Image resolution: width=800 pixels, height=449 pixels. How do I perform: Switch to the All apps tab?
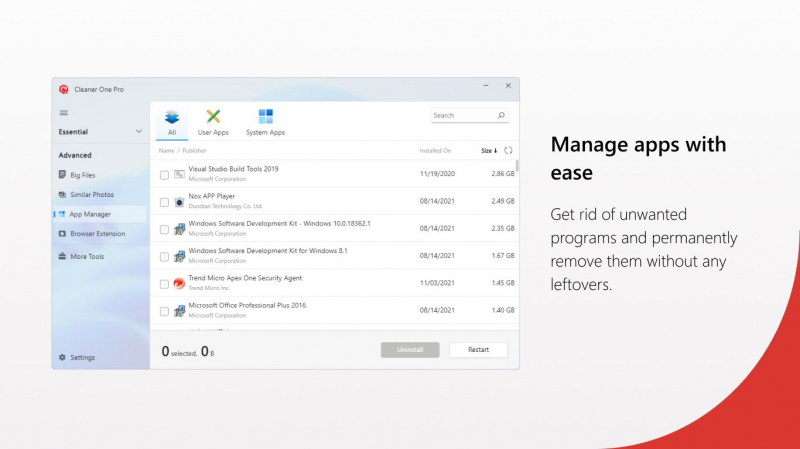click(x=172, y=123)
